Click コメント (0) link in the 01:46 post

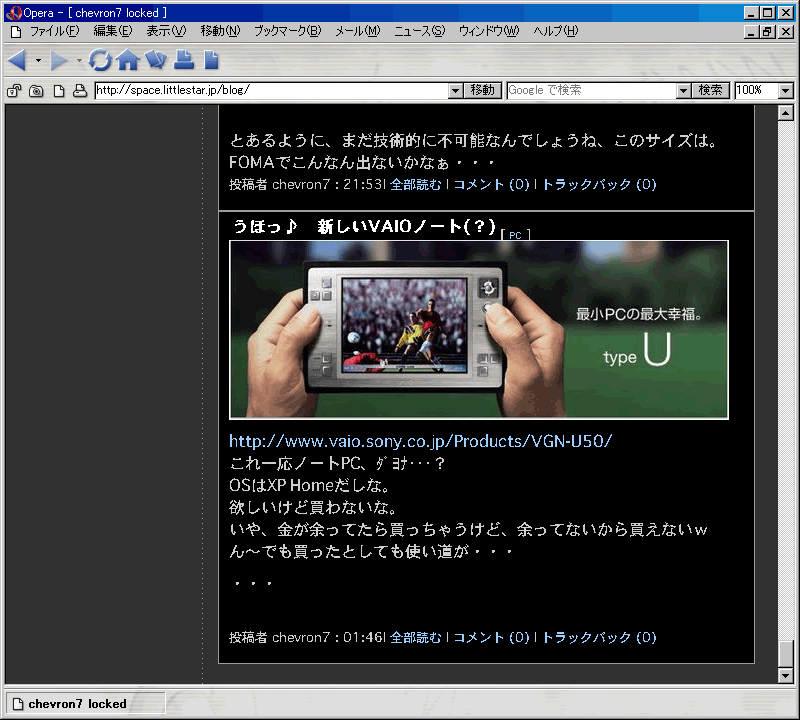point(492,637)
